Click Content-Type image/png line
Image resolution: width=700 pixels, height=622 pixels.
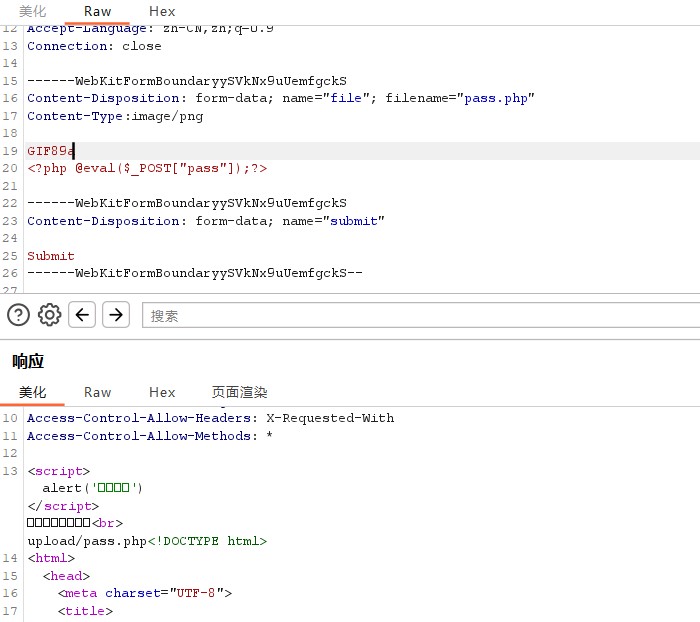tap(115, 116)
